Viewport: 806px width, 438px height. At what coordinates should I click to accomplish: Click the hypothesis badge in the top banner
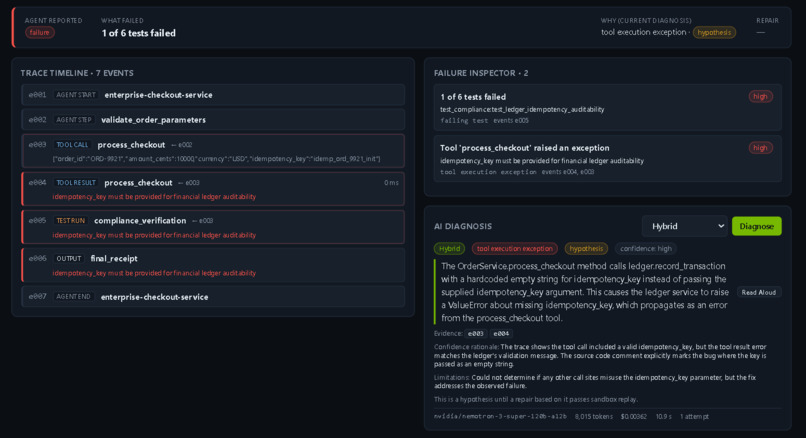click(714, 32)
